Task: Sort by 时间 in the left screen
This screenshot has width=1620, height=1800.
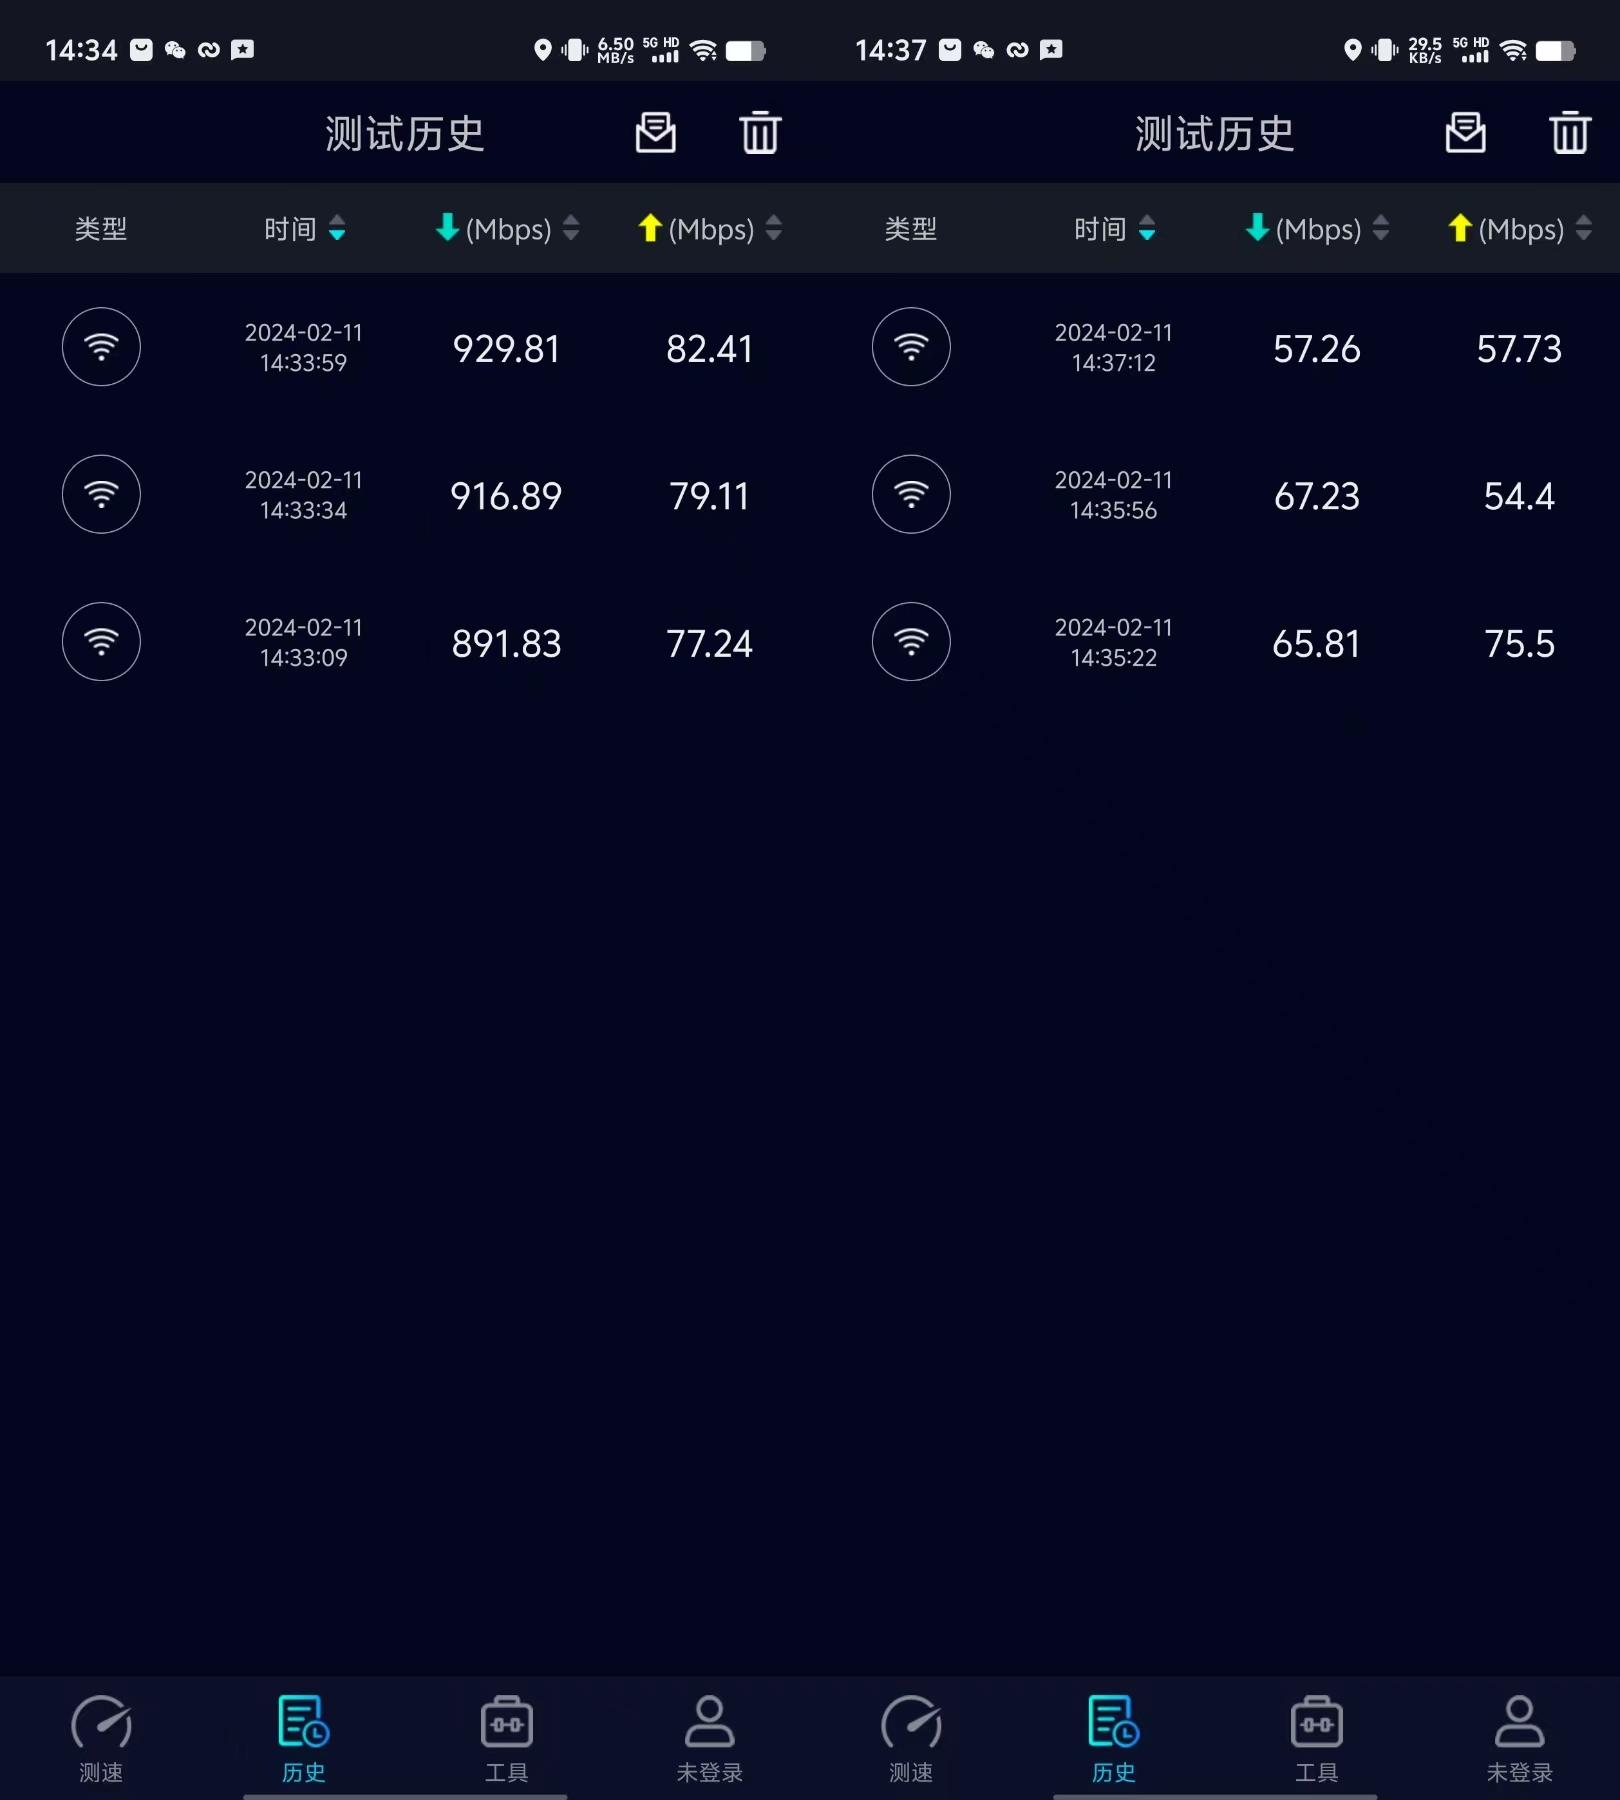Action: [305, 229]
